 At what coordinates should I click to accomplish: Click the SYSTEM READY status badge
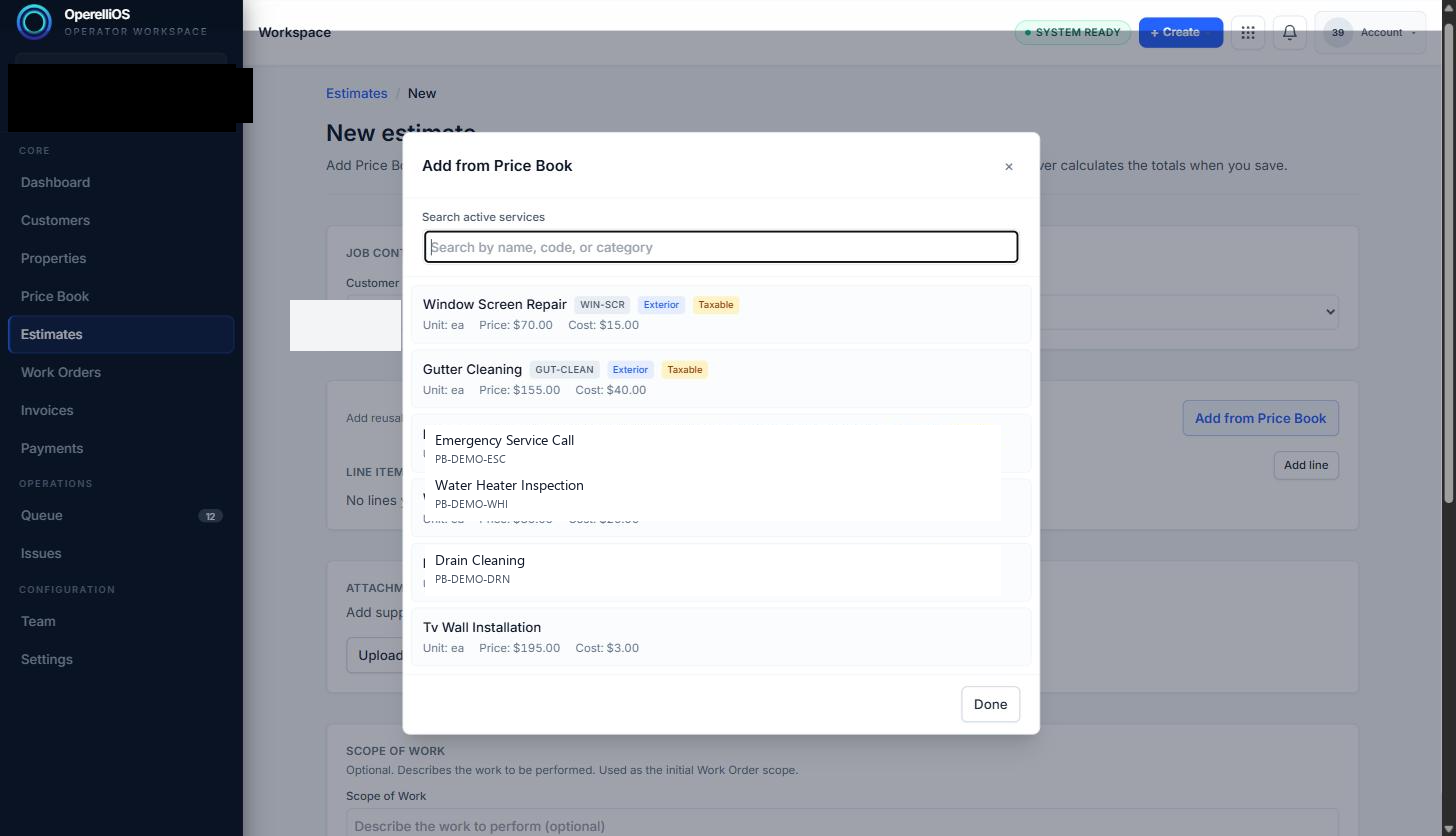point(1073,32)
